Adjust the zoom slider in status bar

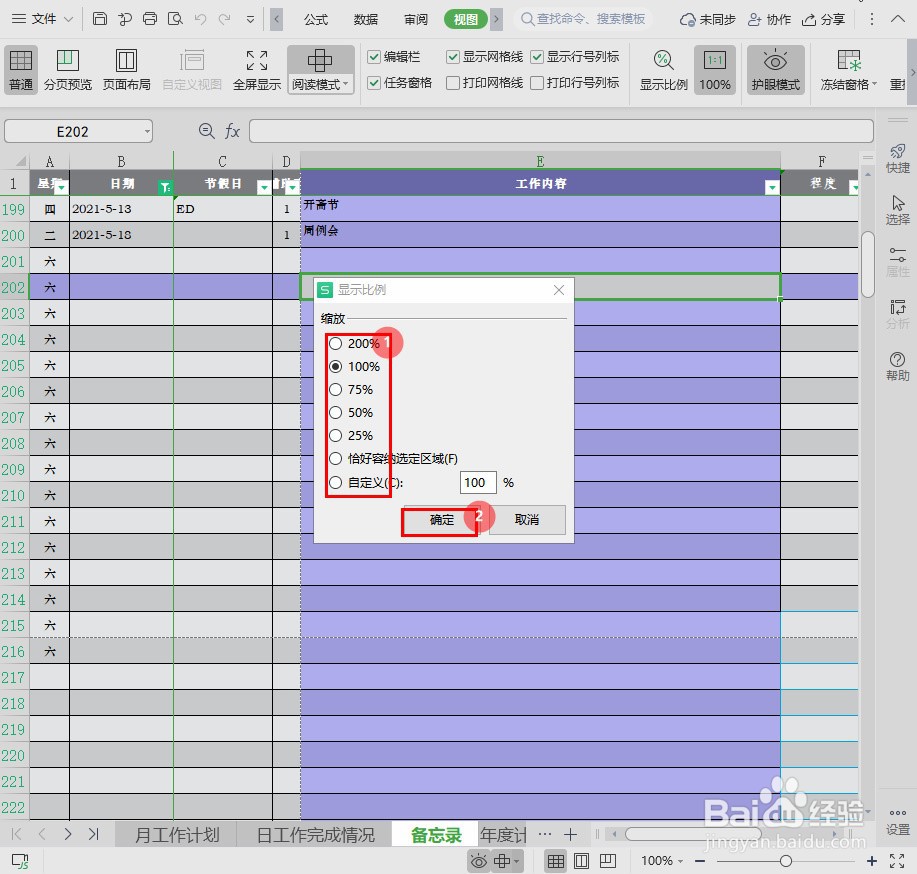[787, 860]
